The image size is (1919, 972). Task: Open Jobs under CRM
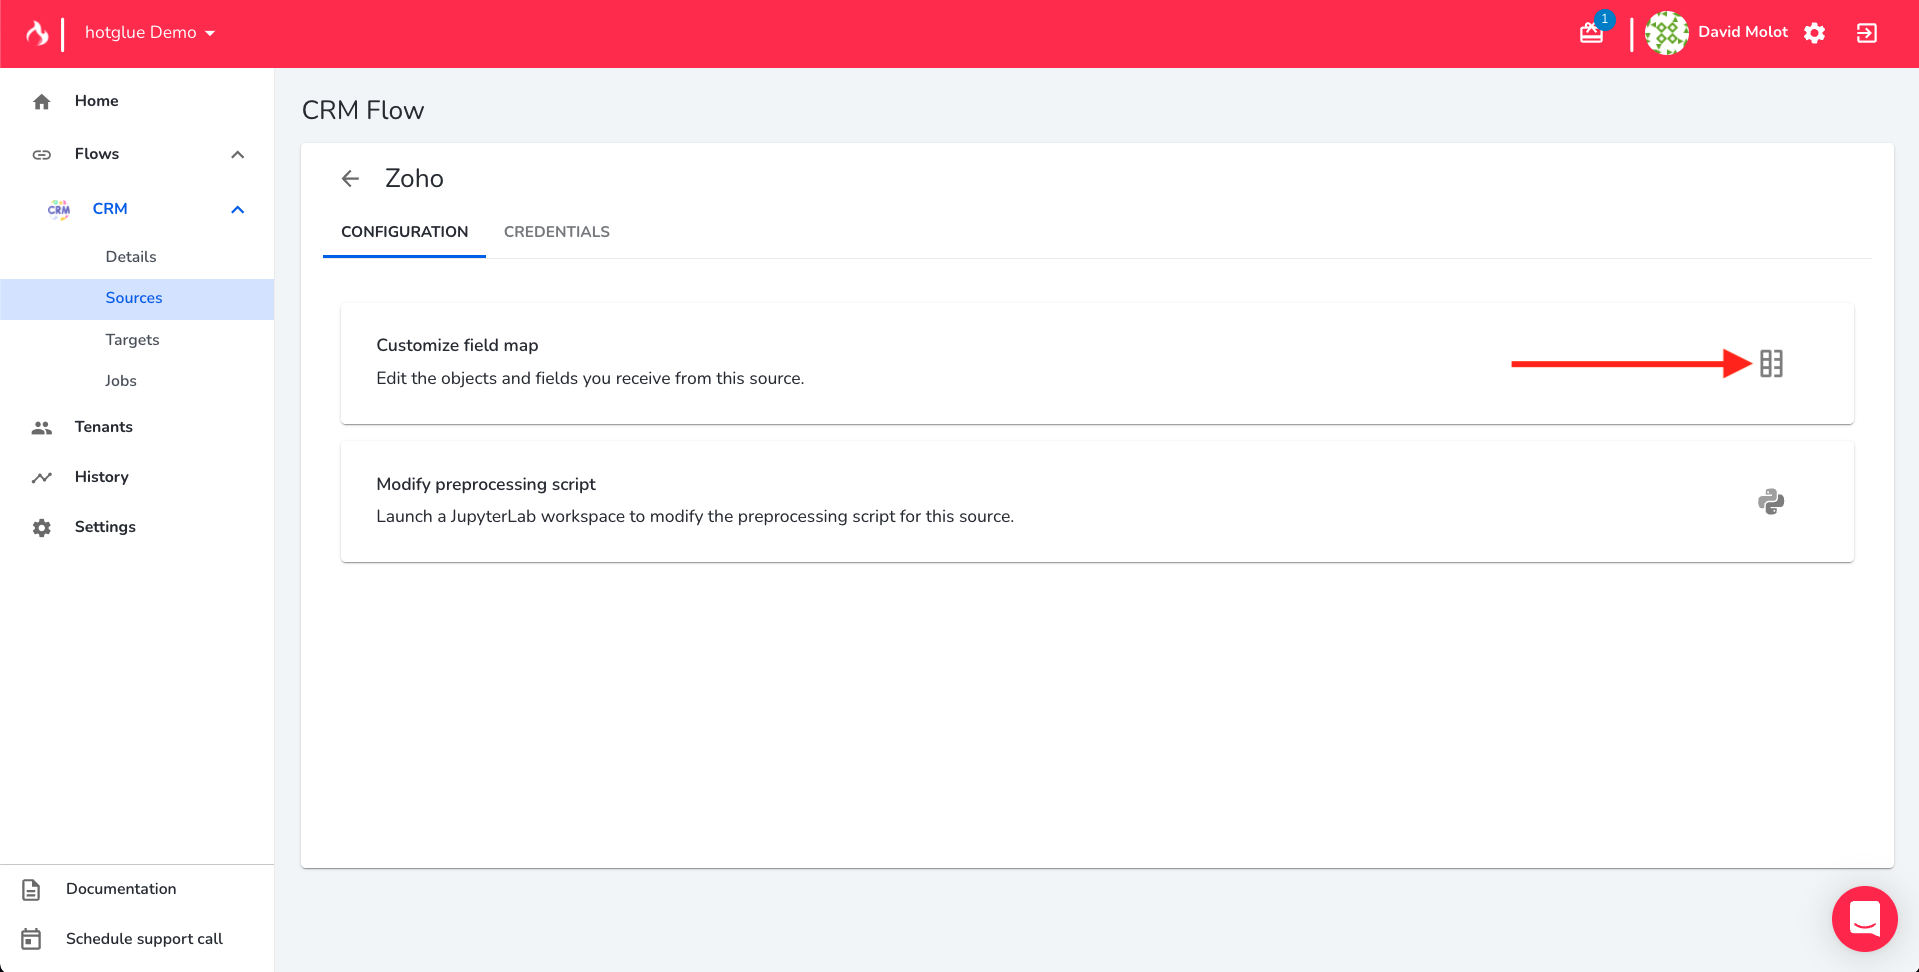pyautogui.click(x=121, y=381)
